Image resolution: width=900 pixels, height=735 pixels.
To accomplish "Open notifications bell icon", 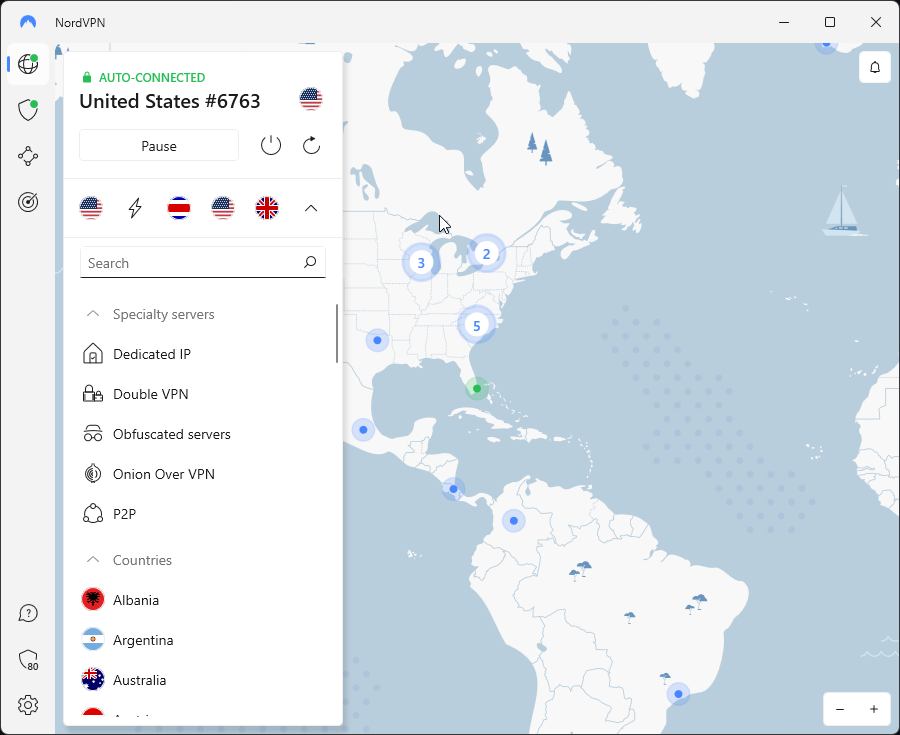I will click(x=875, y=67).
